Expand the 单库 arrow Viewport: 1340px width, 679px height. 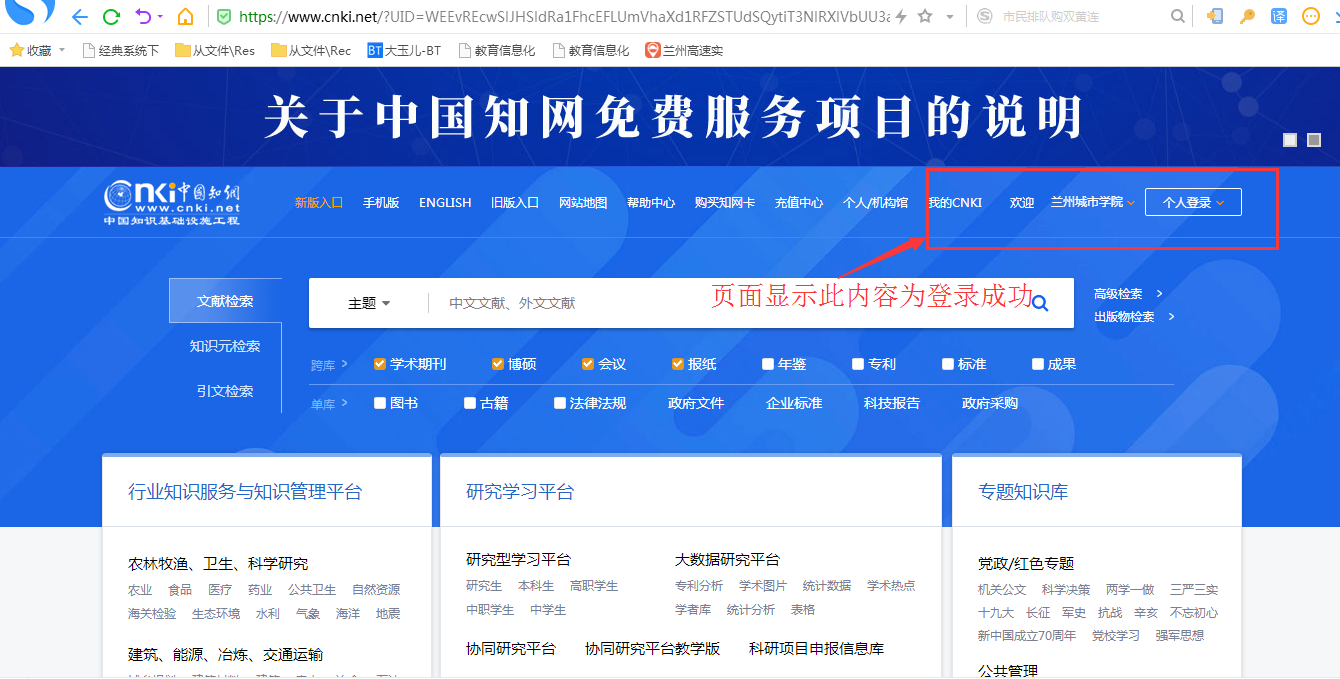pos(345,403)
